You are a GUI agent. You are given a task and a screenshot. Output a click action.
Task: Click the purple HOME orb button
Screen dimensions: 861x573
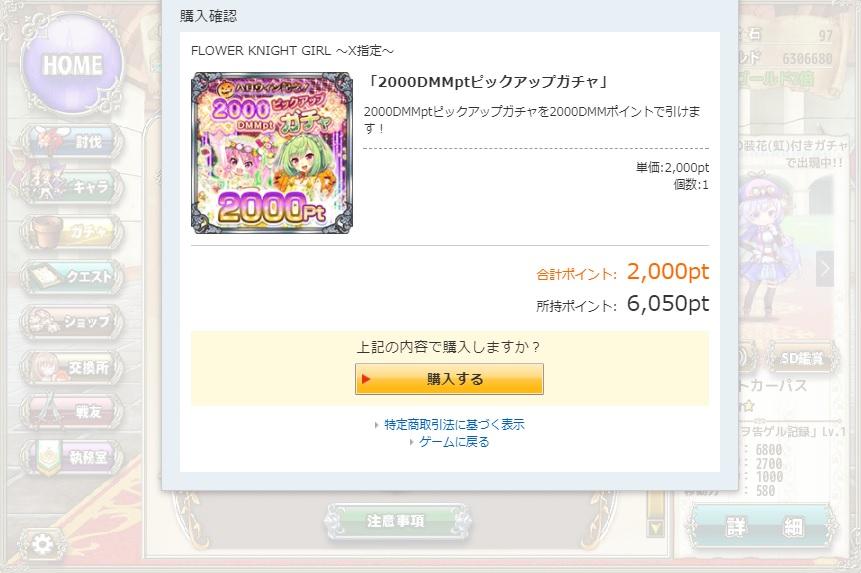(71, 64)
